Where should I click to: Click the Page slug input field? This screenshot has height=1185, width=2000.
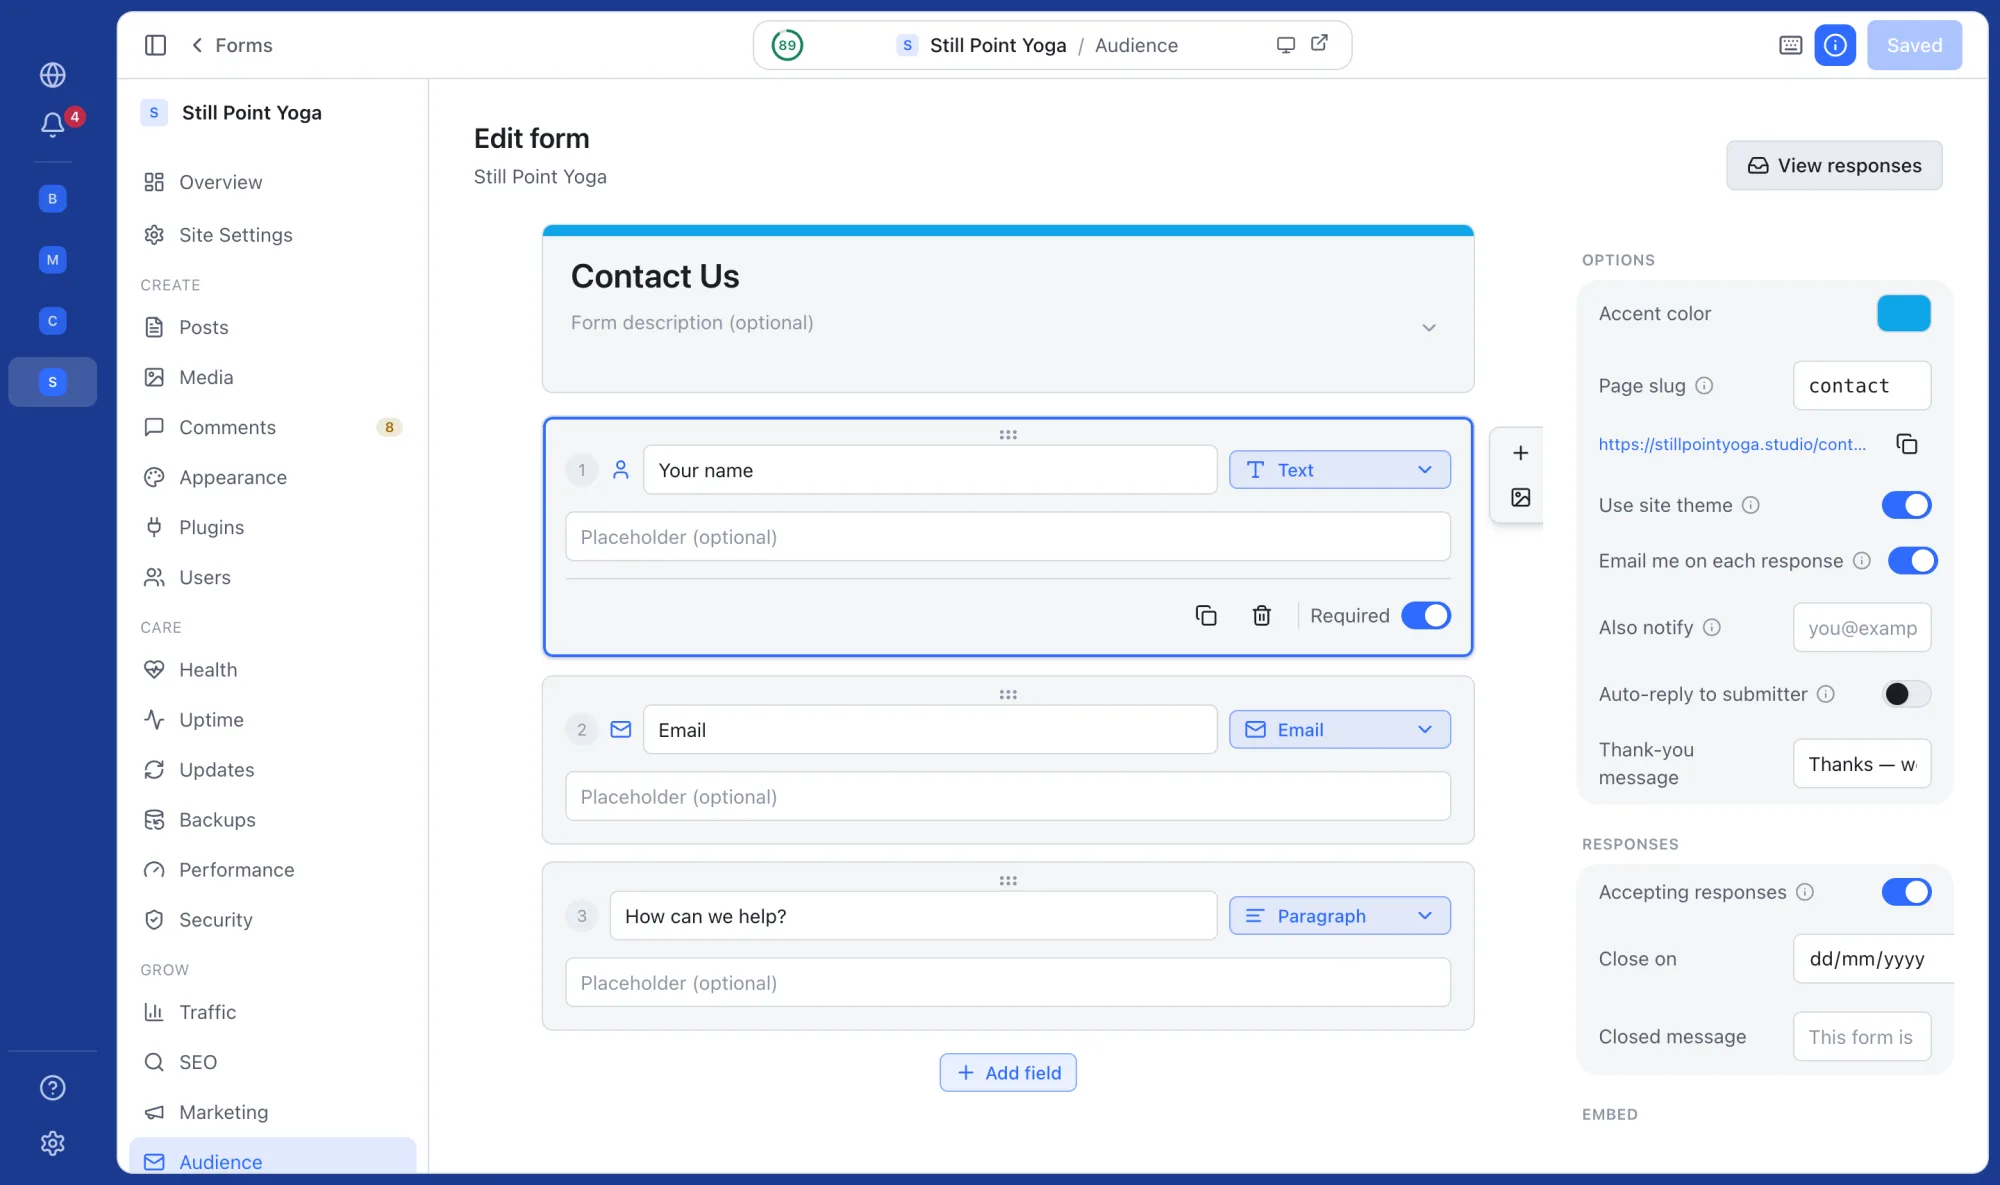click(1862, 386)
